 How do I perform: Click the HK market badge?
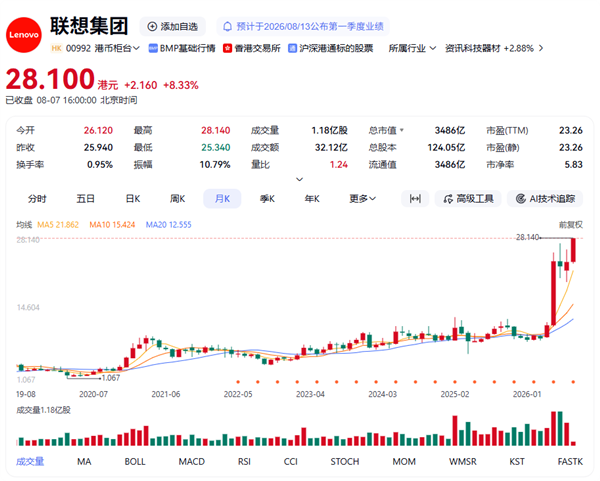[57, 48]
